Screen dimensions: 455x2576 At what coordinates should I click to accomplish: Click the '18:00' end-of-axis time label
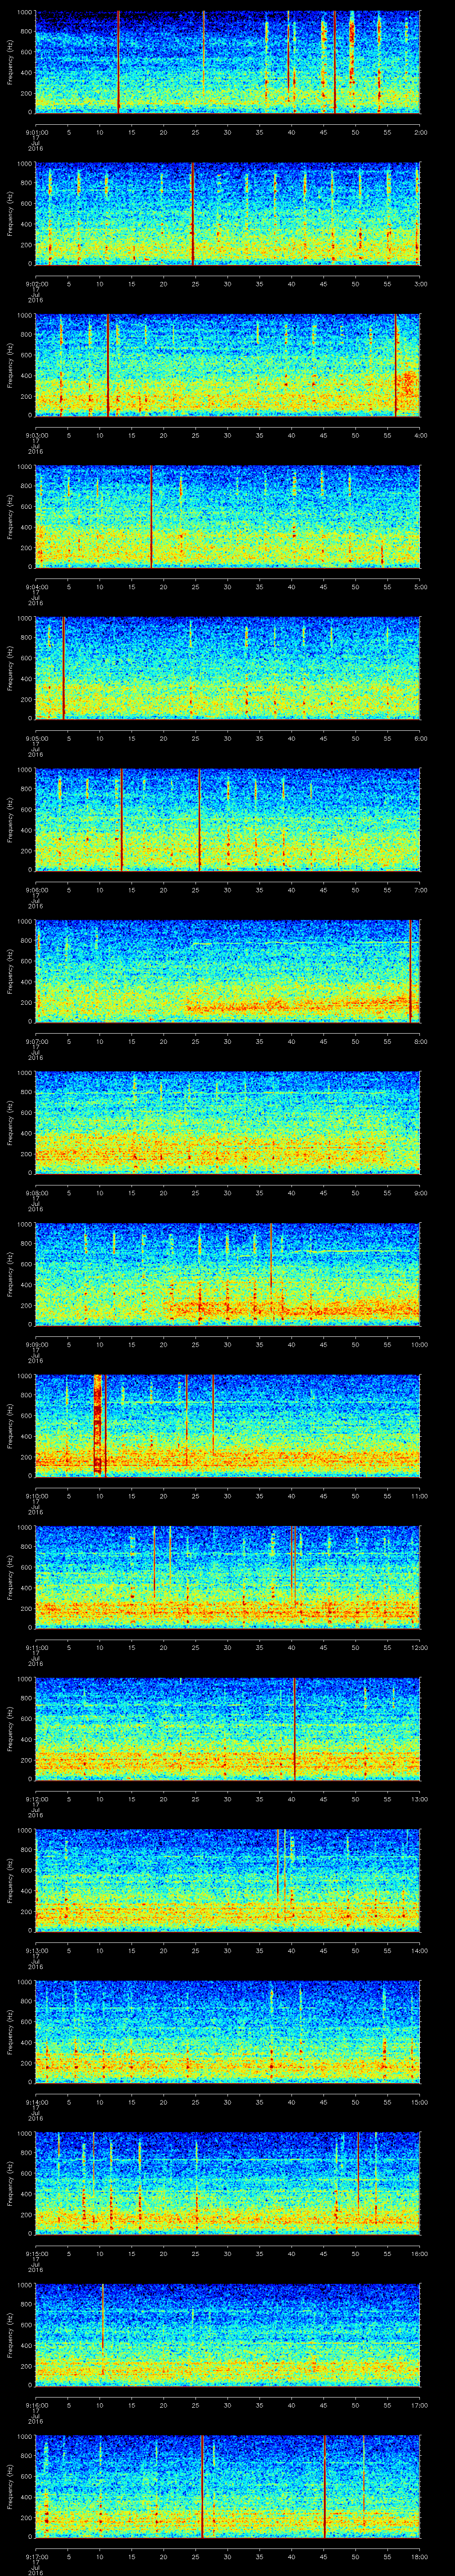point(420,2556)
